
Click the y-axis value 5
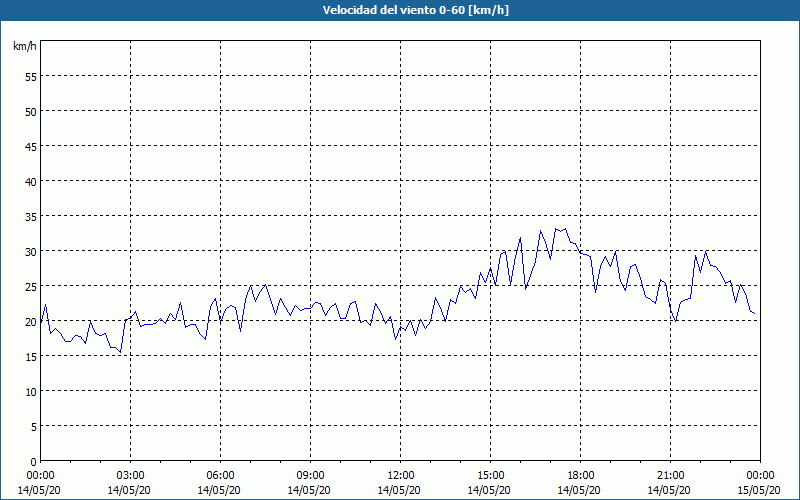[x=33, y=427]
